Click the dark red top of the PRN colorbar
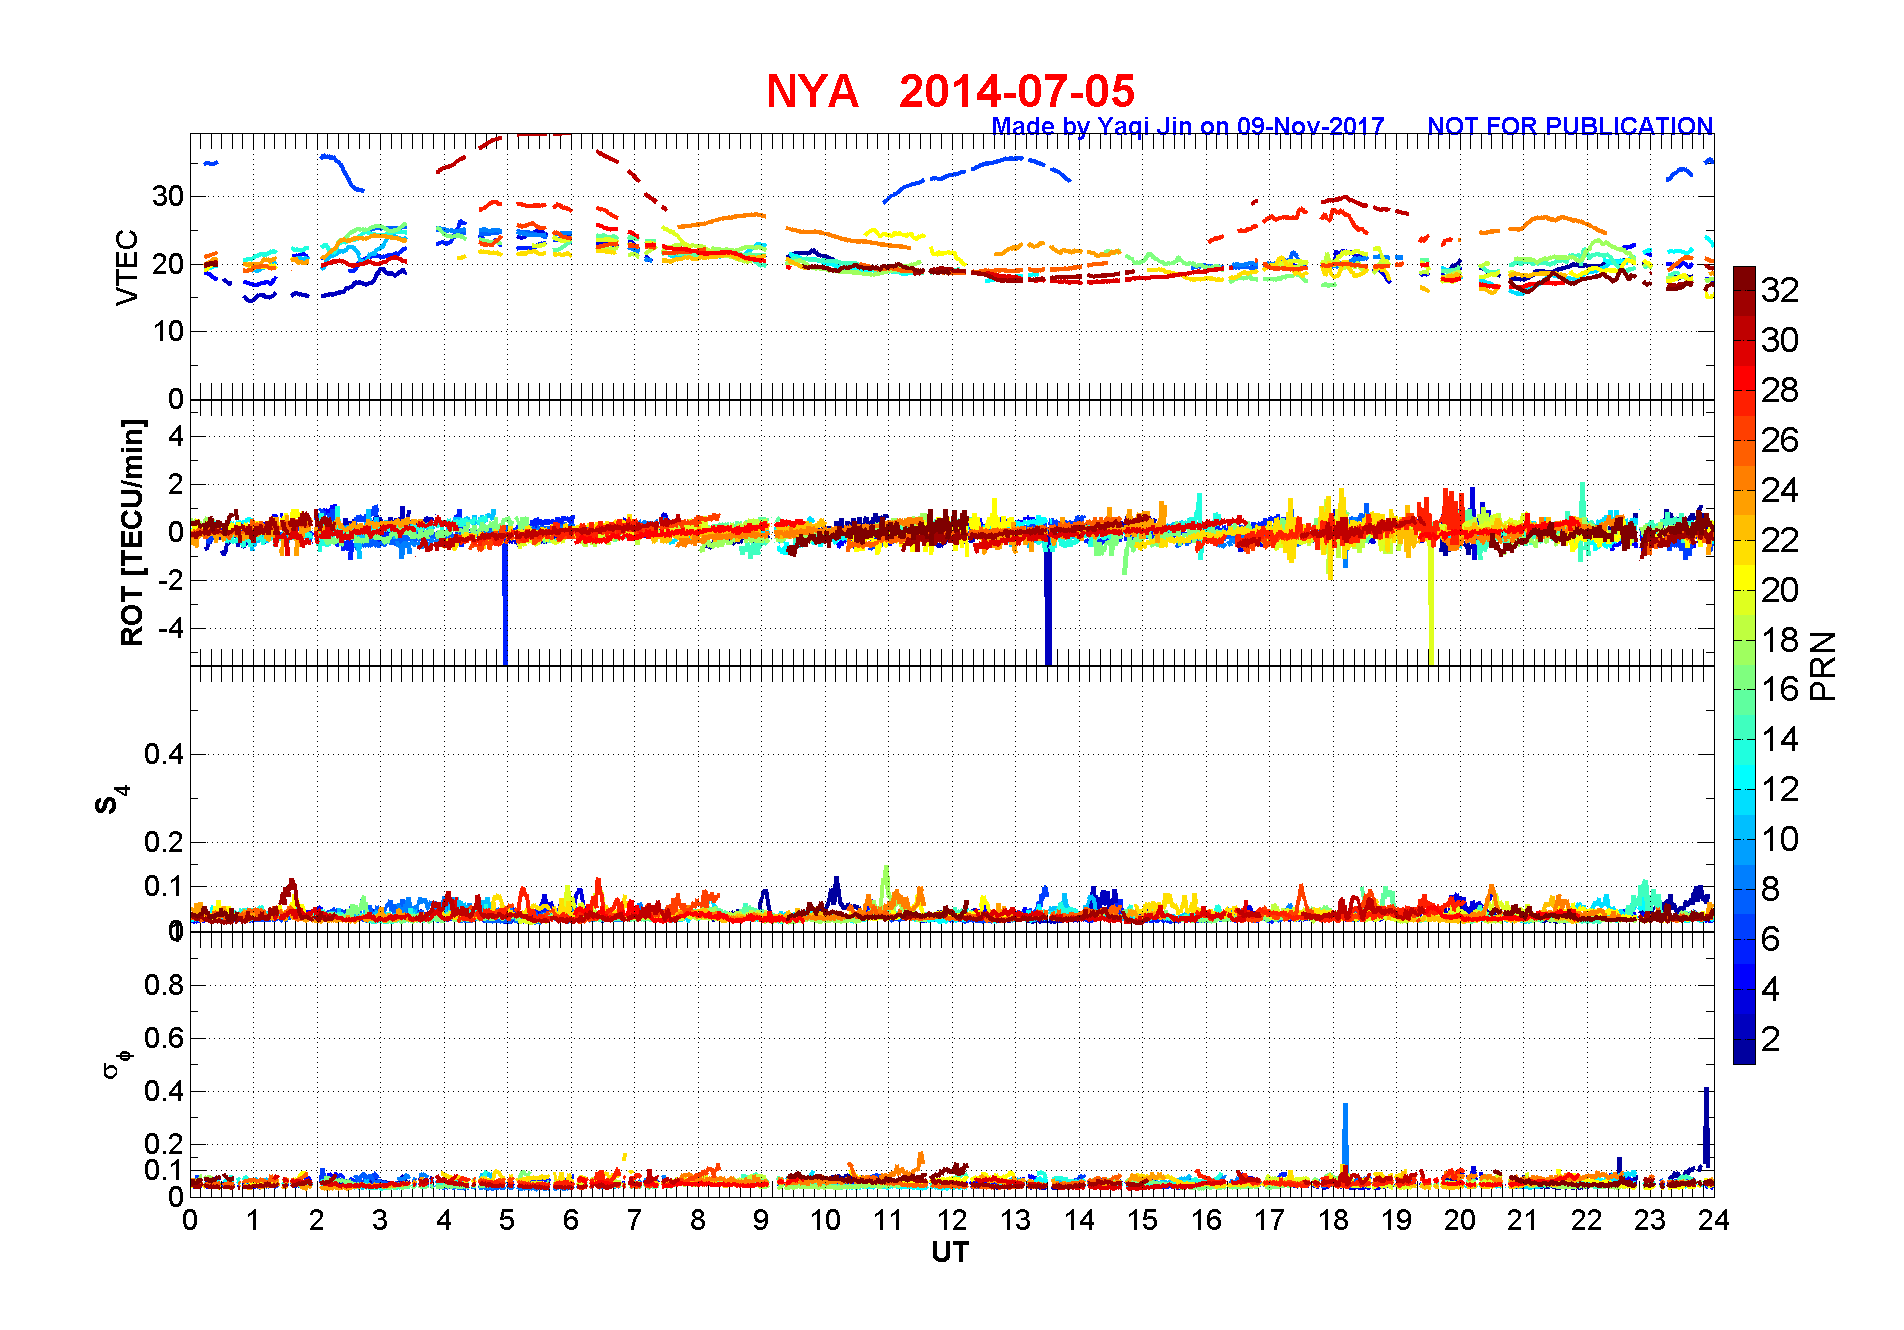Image resolution: width=1904 pixels, height=1330 pixels. click(x=1744, y=278)
